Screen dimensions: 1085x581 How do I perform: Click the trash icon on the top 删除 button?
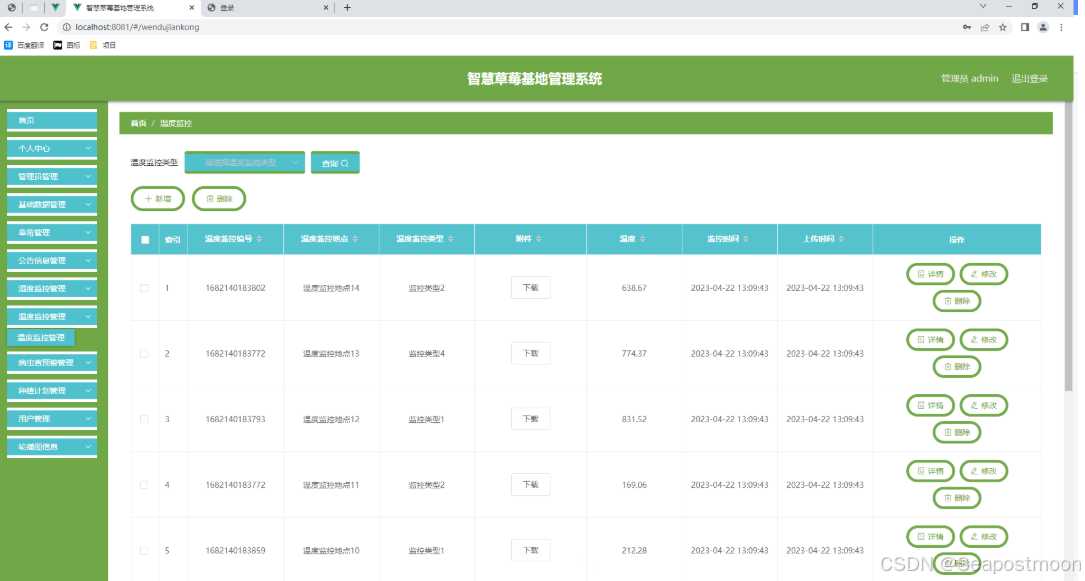pyautogui.click(x=208, y=198)
